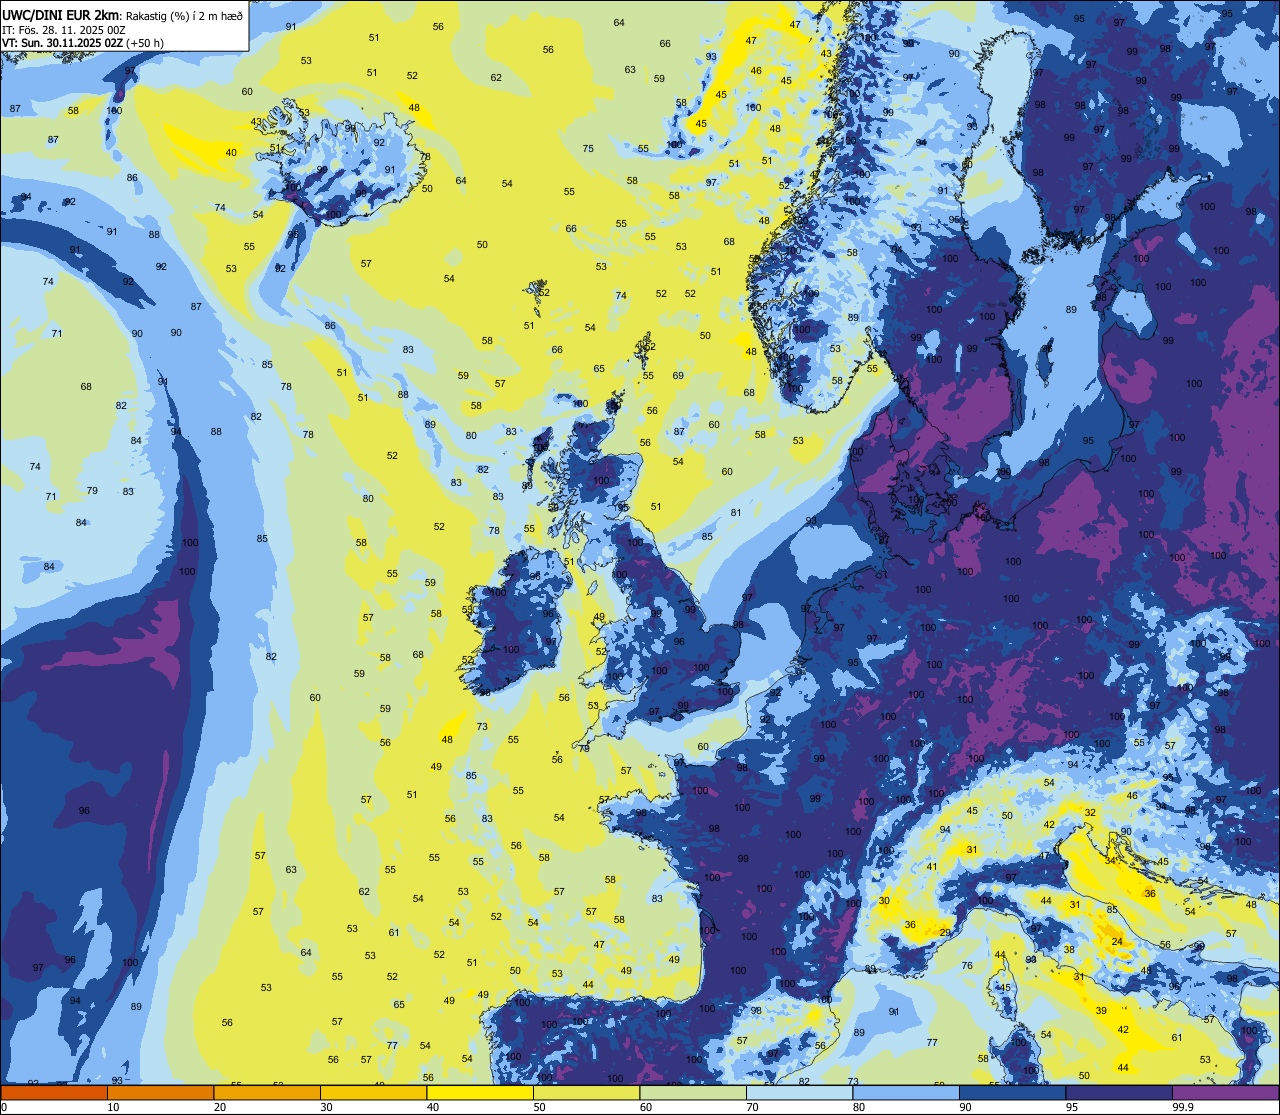Viewport: 1280px width, 1115px height.
Task: Click the humidity value 24 over Italy
Action: tap(1117, 942)
